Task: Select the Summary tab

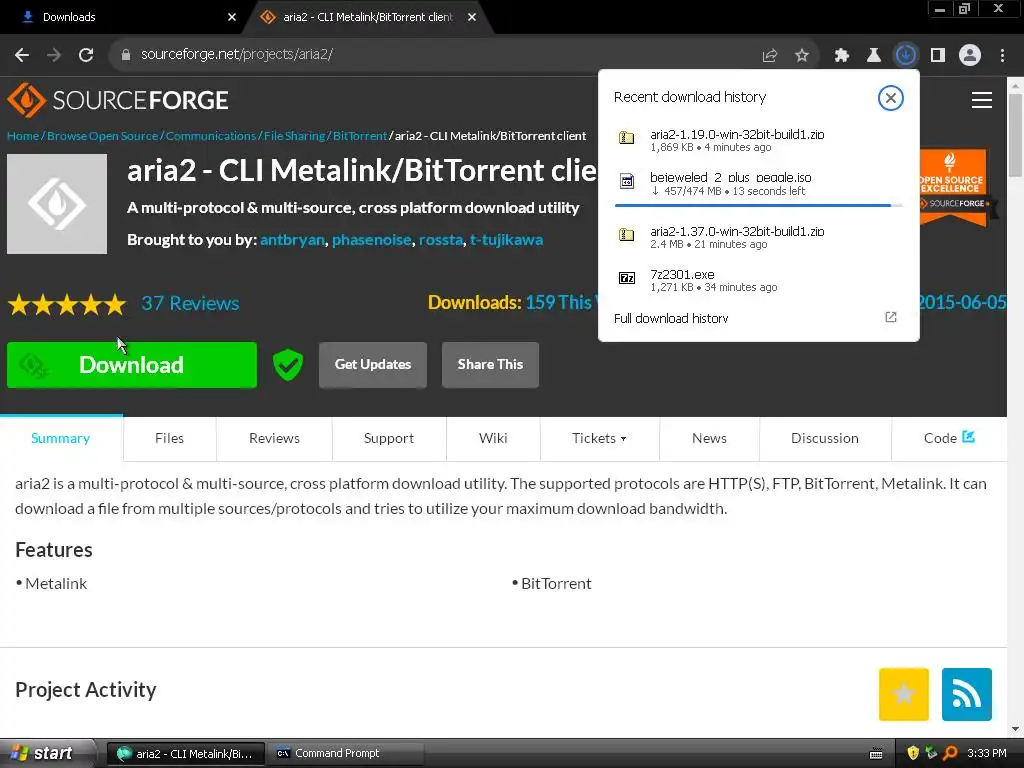Action: coord(61,438)
